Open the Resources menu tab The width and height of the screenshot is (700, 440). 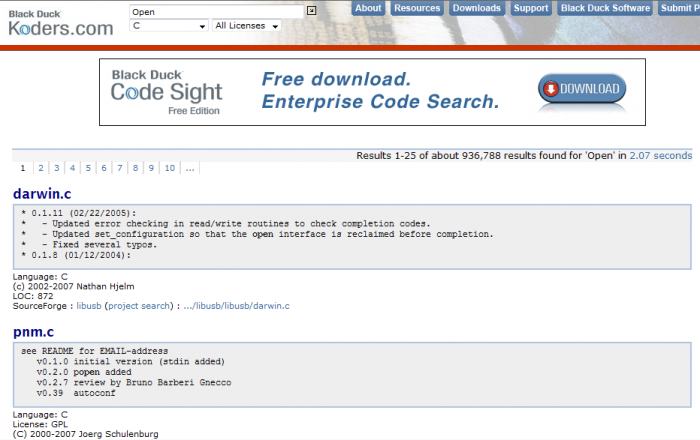417,8
